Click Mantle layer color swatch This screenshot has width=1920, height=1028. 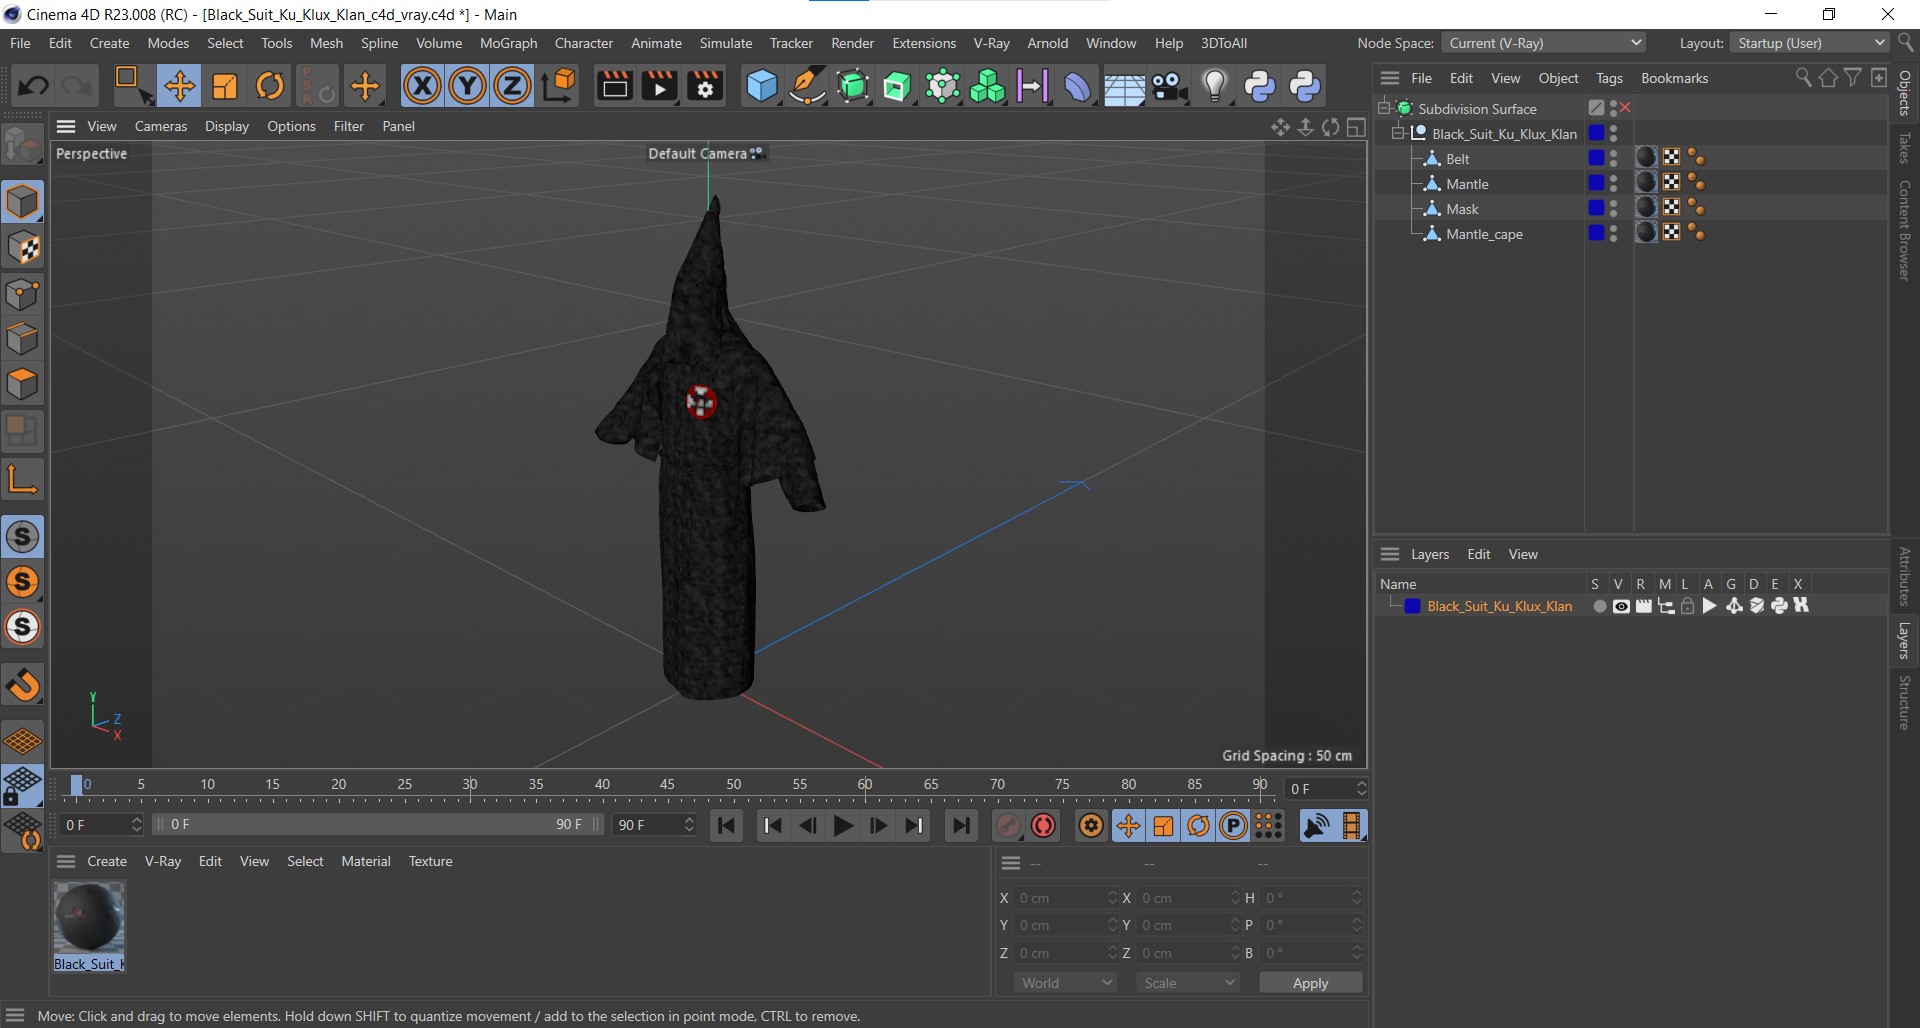(x=1596, y=183)
